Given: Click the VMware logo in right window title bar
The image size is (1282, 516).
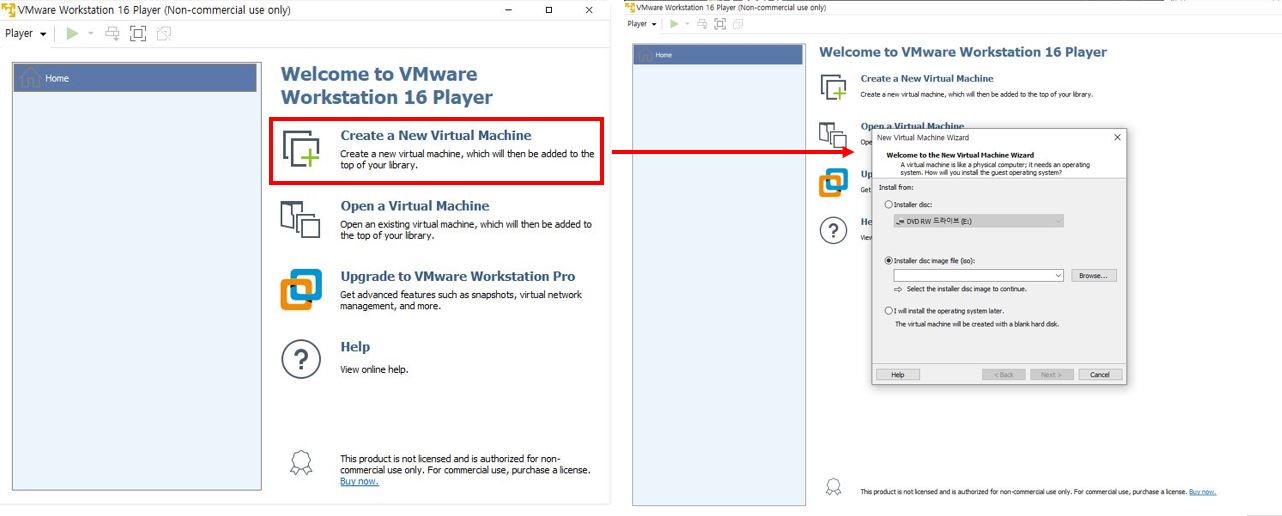Looking at the screenshot, I should (630, 7).
